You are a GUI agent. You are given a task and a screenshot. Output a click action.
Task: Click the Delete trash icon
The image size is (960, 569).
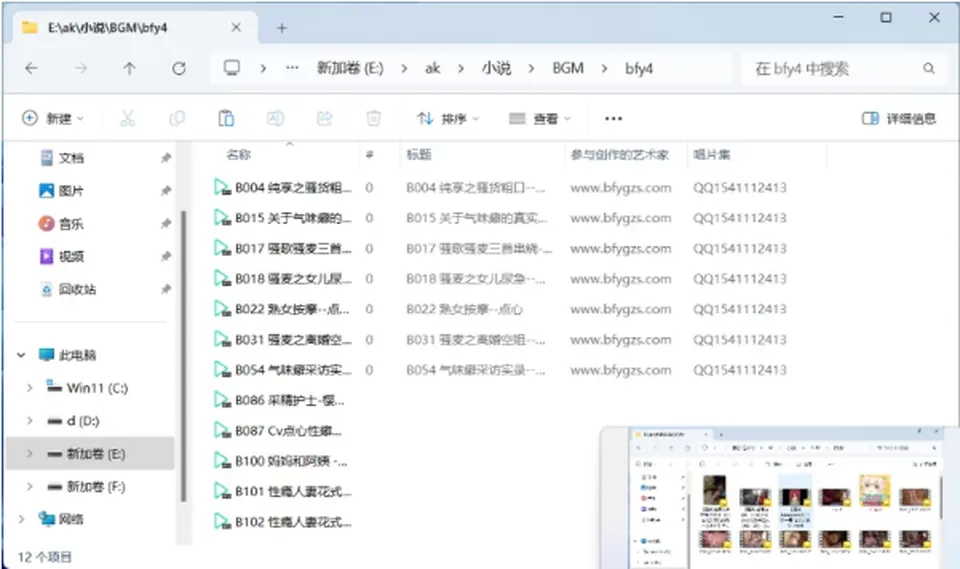point(373,118)
